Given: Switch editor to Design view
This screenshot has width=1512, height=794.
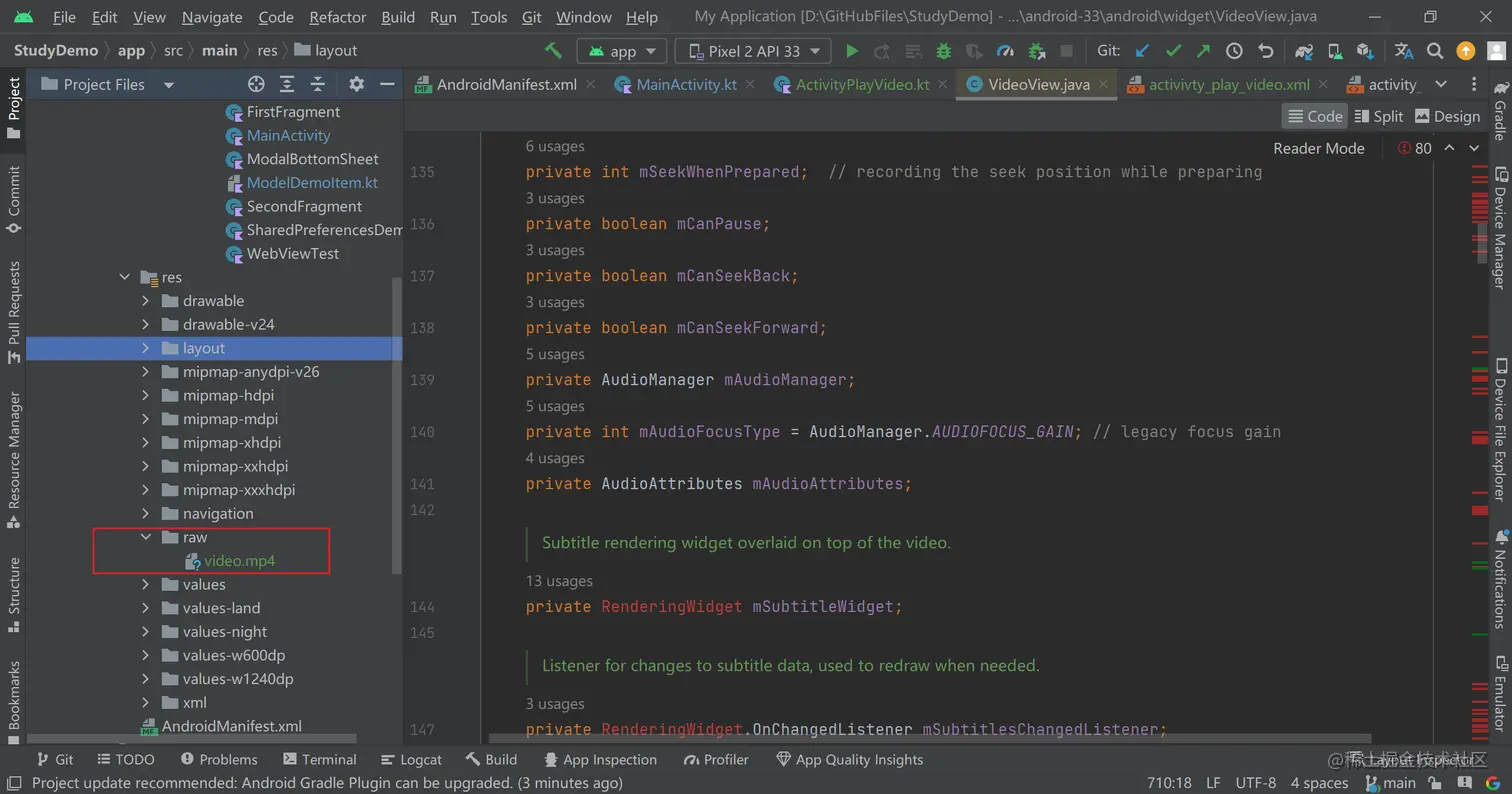Looking at the screenshot, I should (1447, 116).
